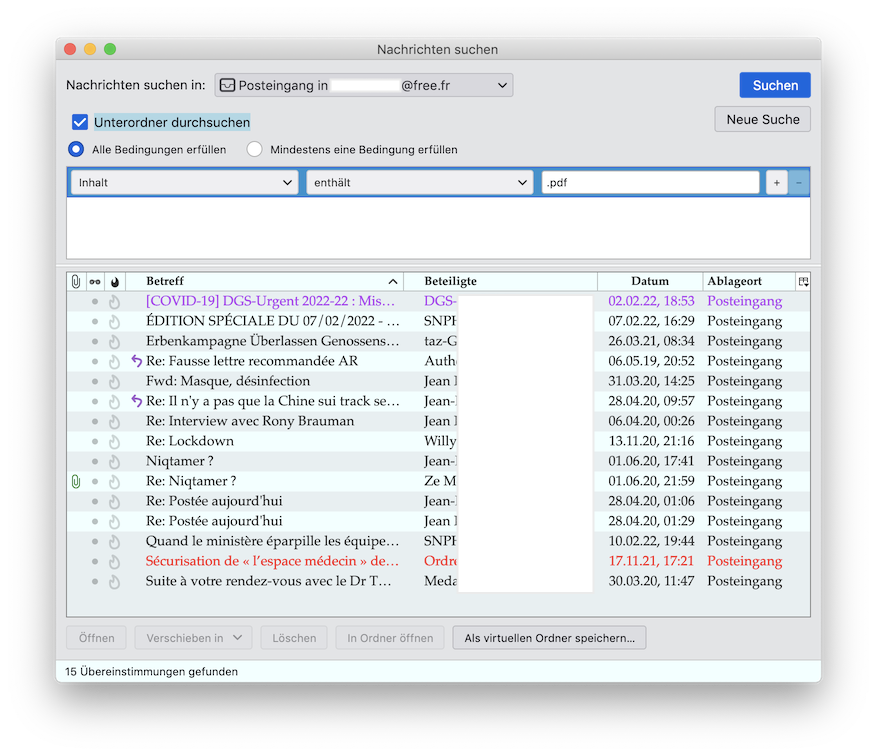Screen dimensions: 877x756
Task: Select Re: Postée aujourd'hui at 01:29
Action: [x=438, y=521]
